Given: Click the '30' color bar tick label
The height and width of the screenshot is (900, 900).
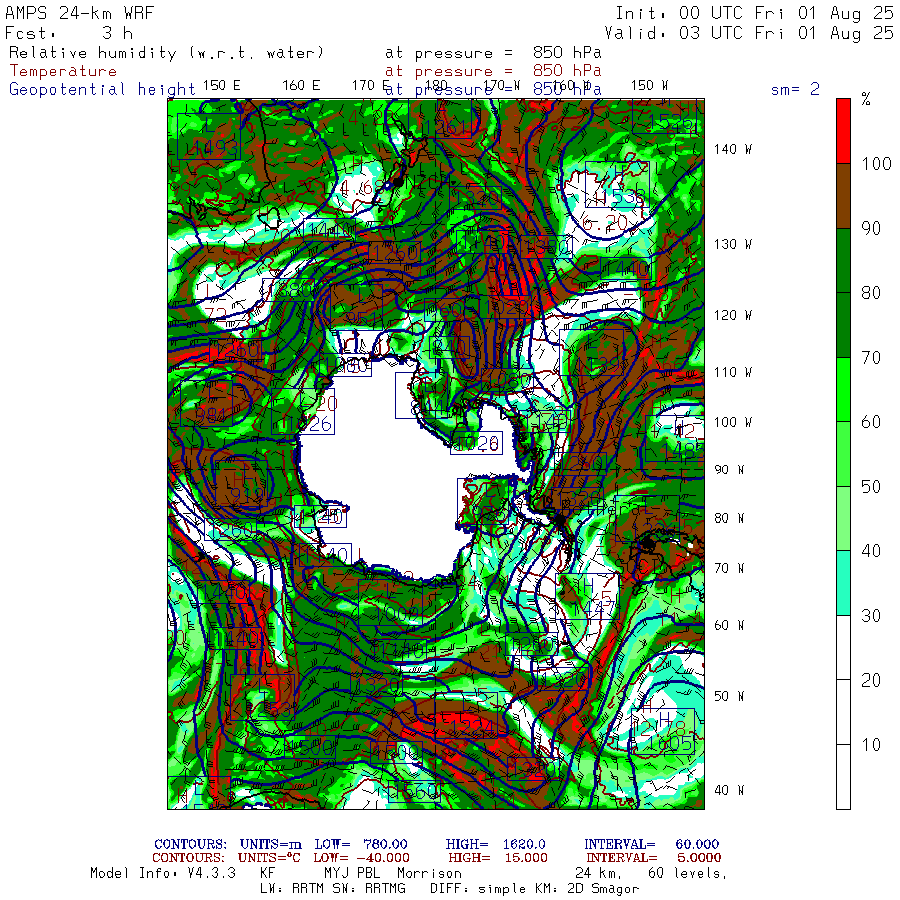Looking at the screenshot, I should click(x=871, y=616).
